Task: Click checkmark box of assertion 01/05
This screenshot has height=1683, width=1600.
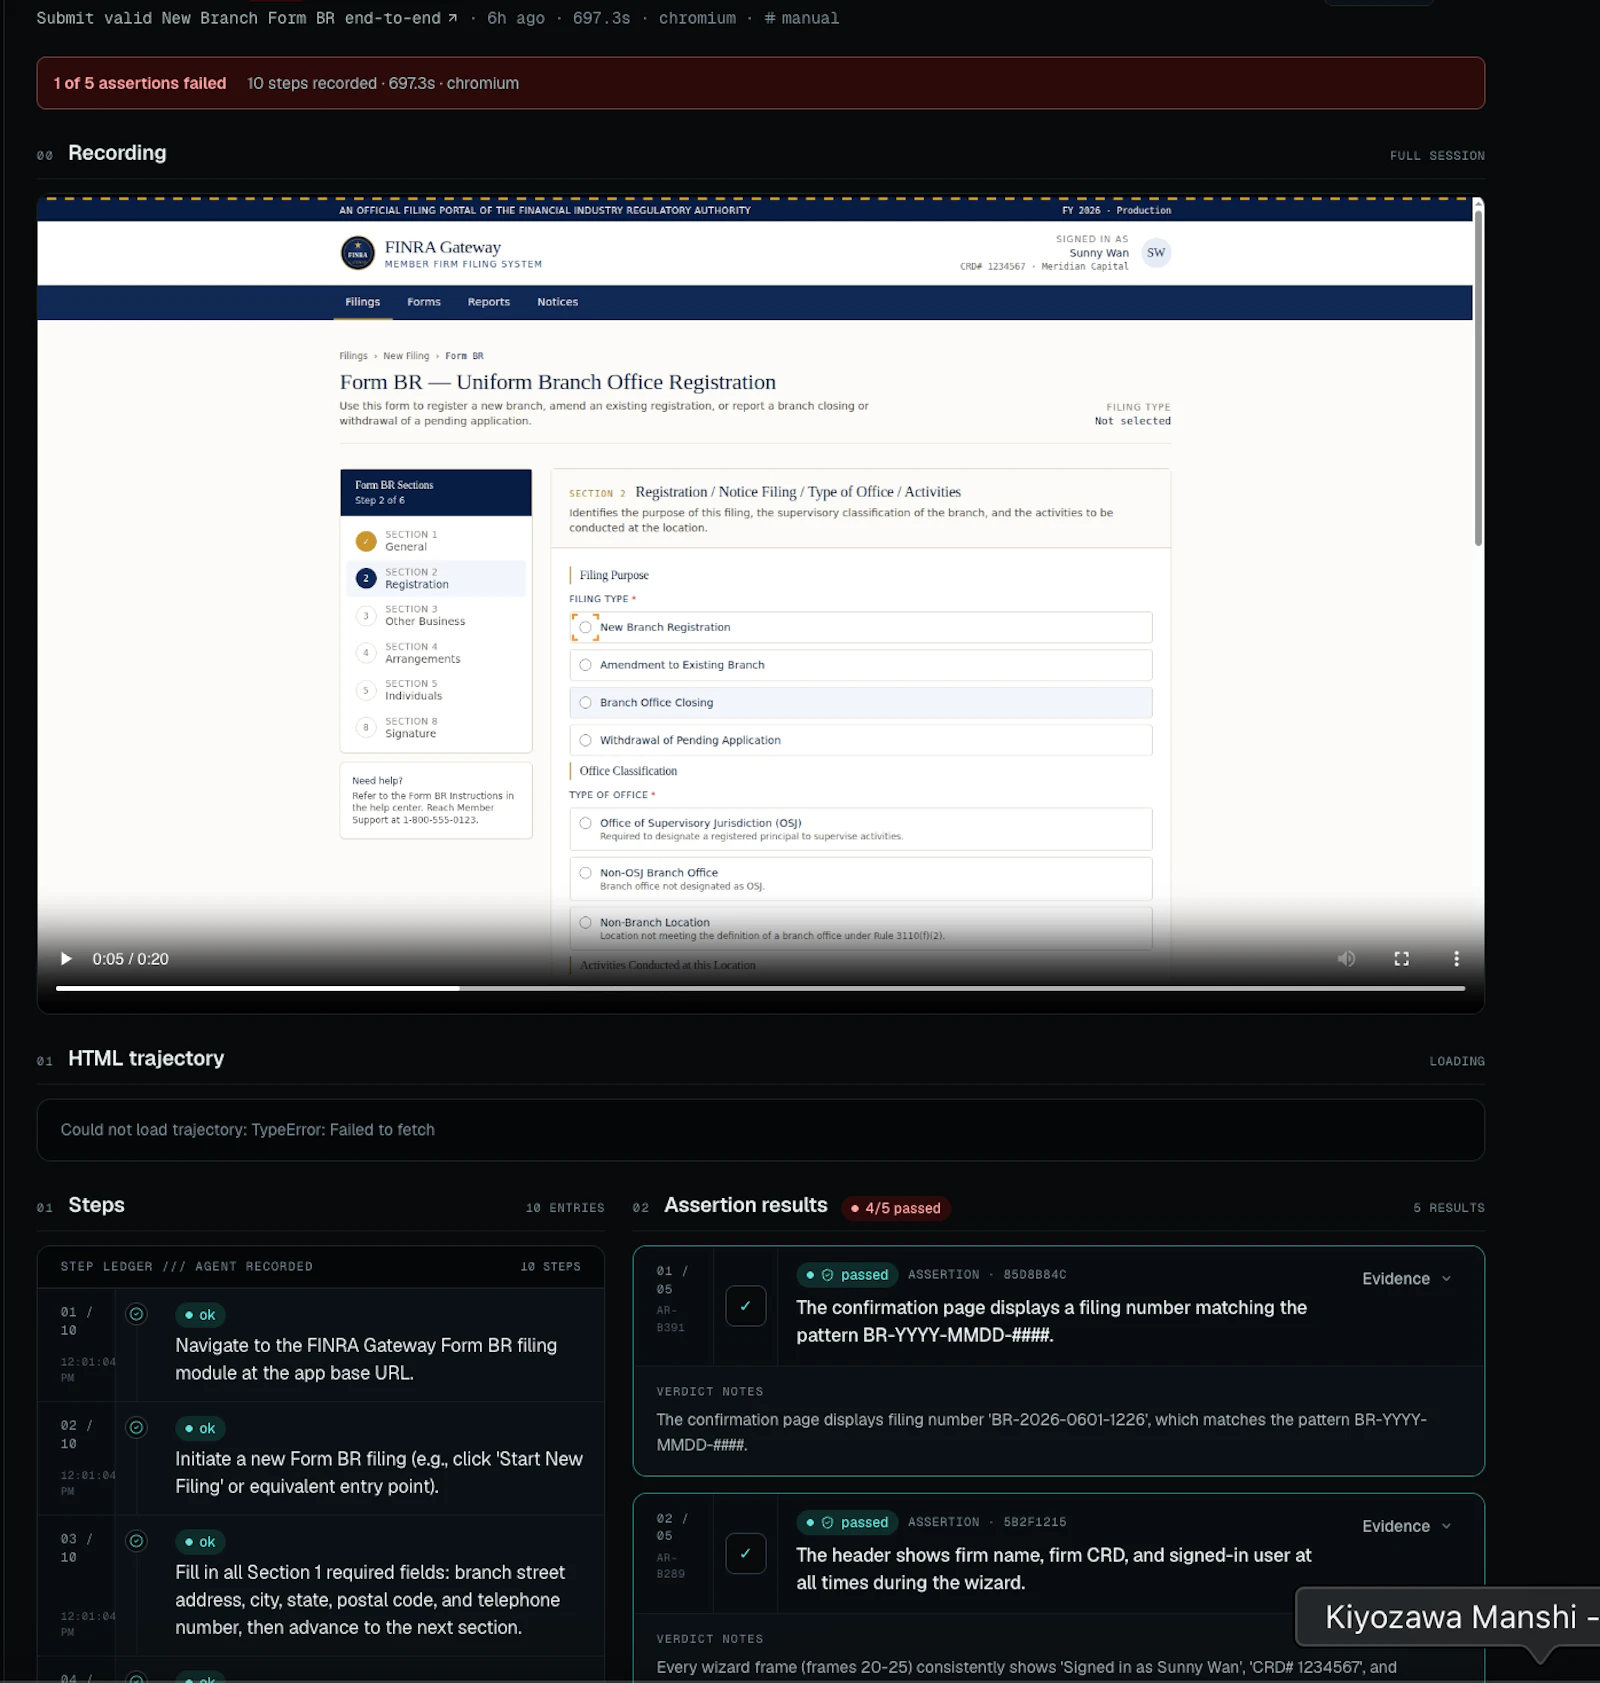Action: click(745, 1306)
